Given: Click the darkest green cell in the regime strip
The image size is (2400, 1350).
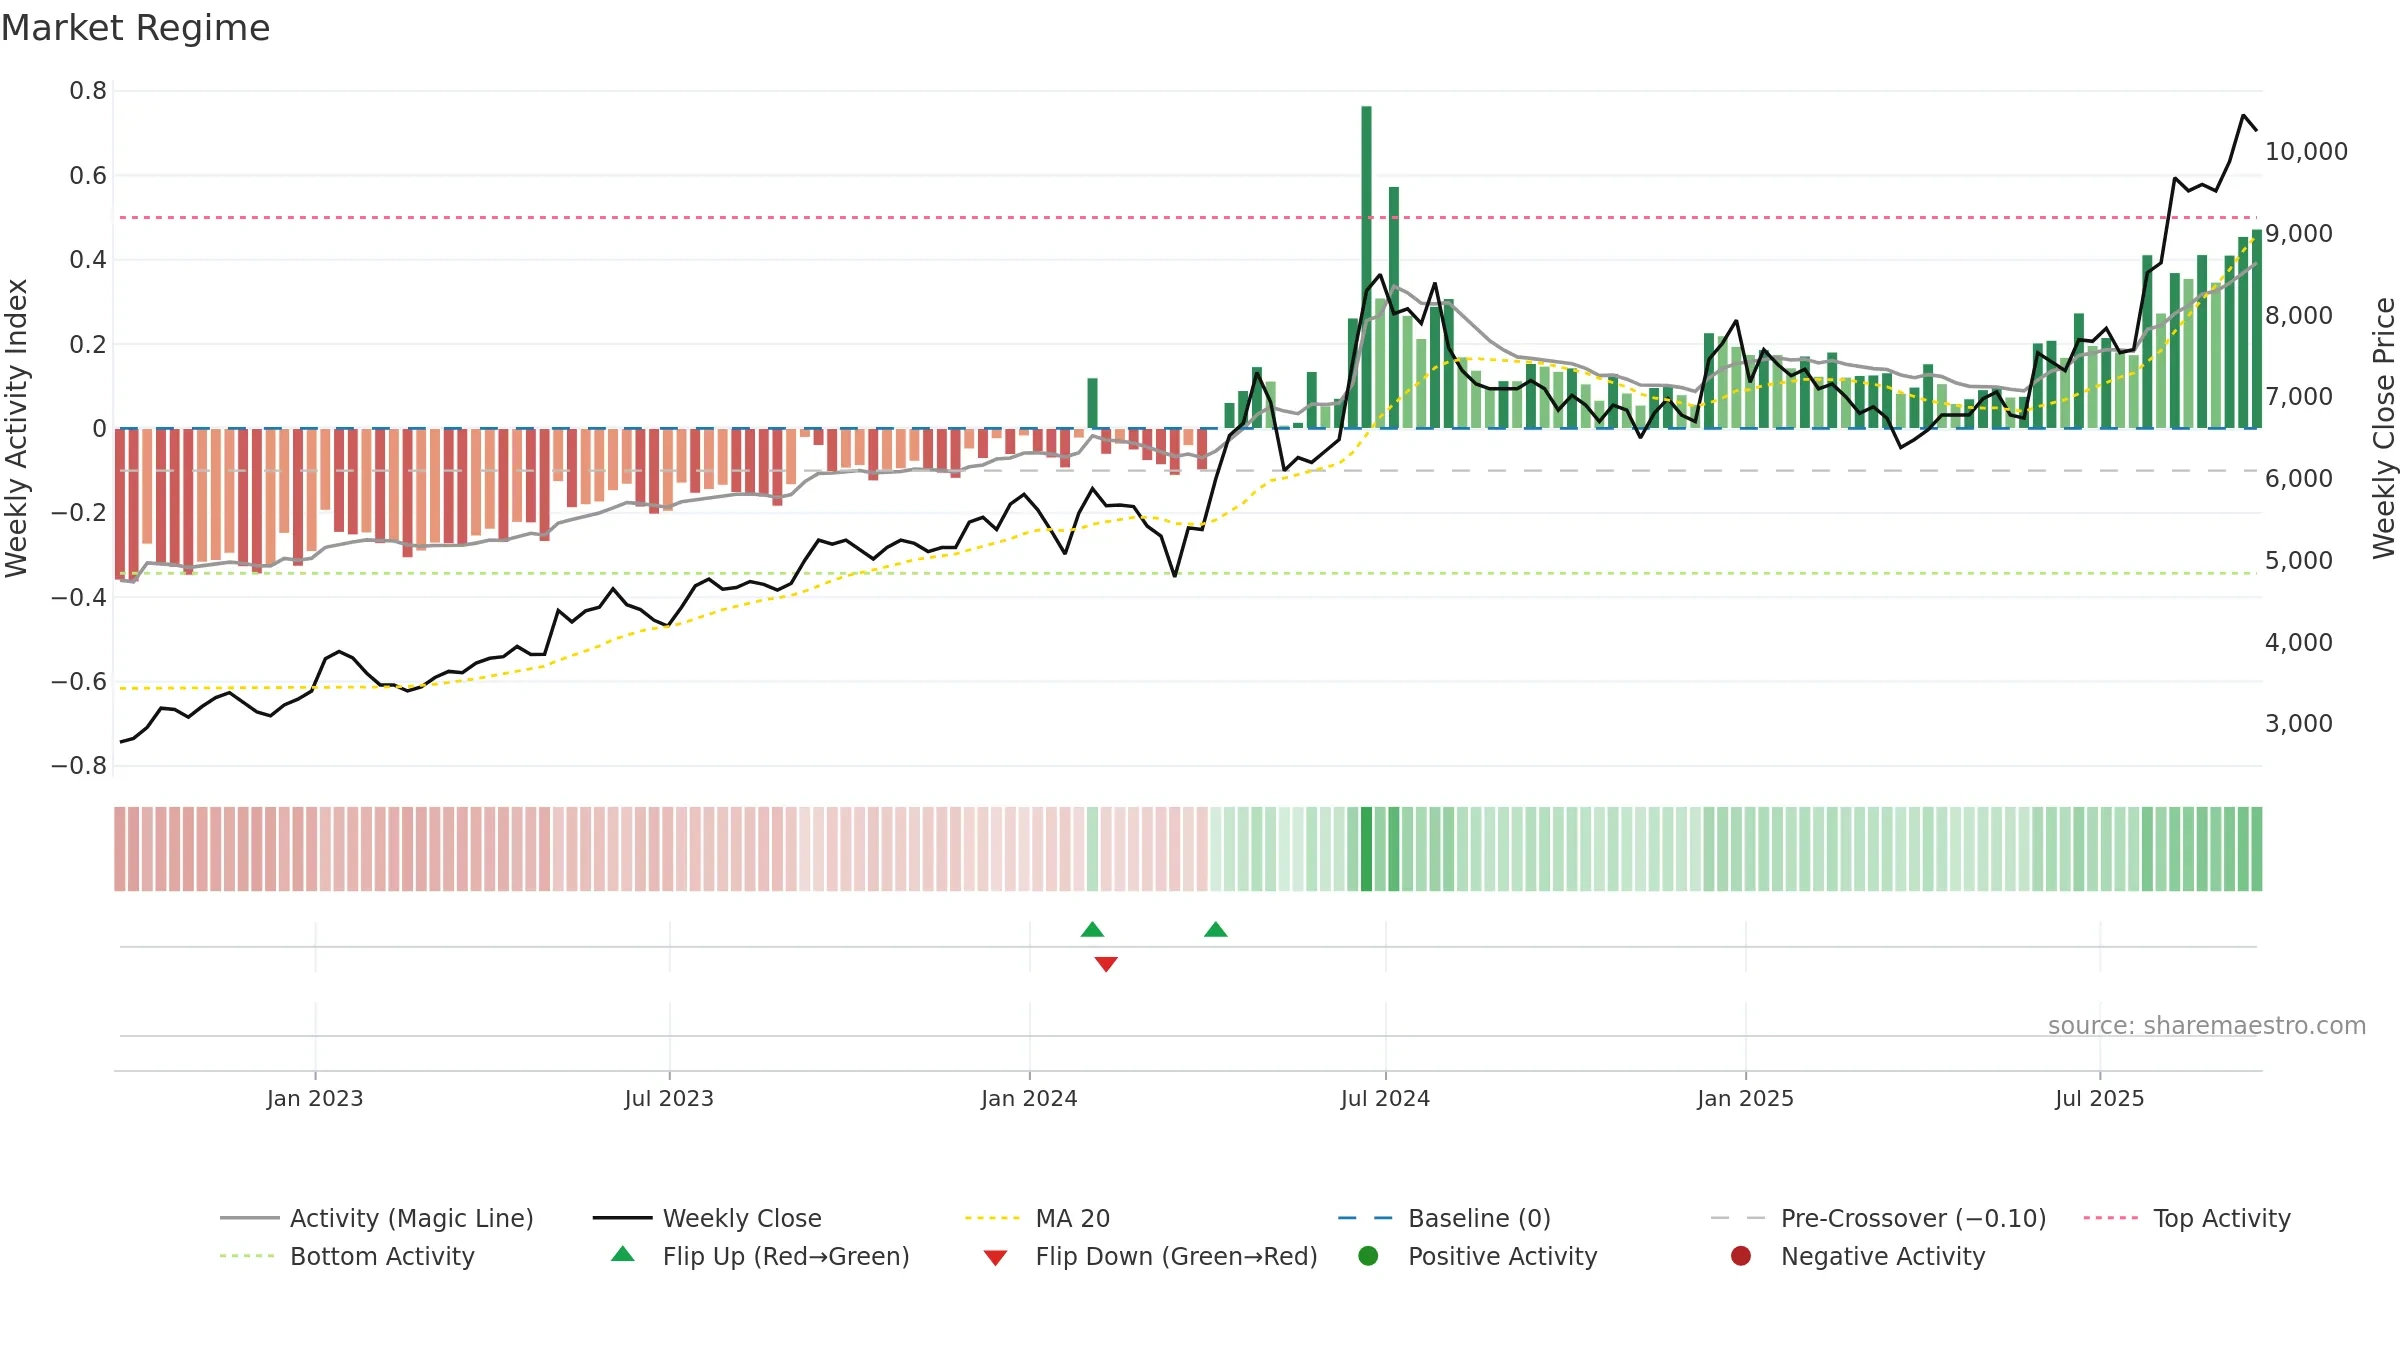Looking at the screenshot, I should [x=1366, y=849].
